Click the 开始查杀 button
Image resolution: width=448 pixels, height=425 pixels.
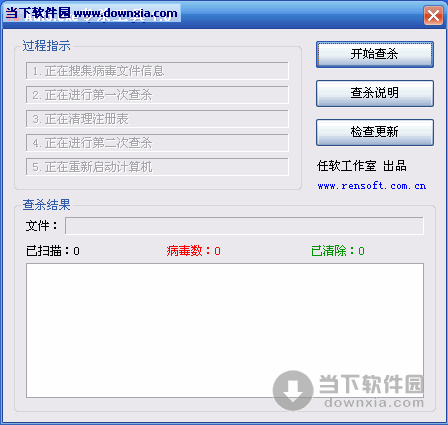tap(375, 54)
